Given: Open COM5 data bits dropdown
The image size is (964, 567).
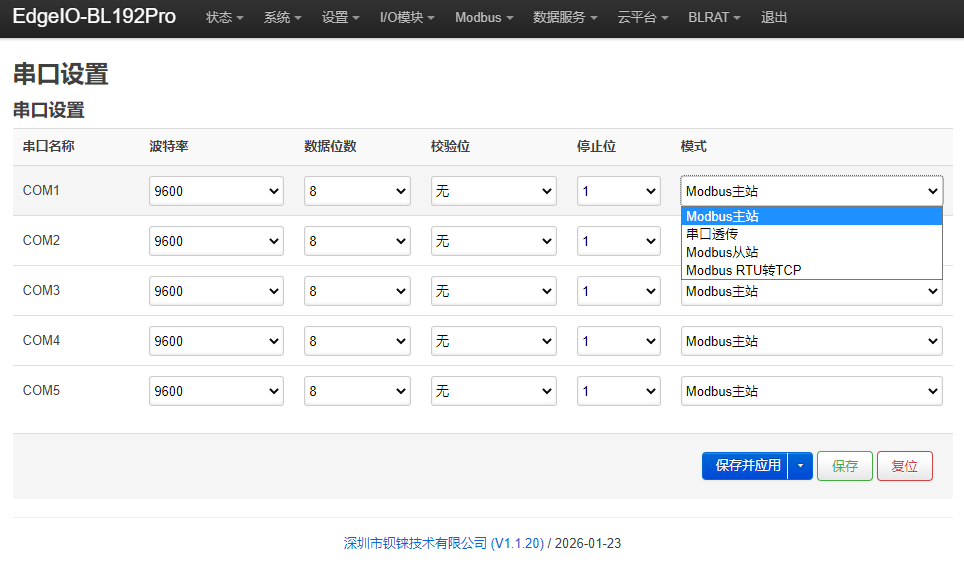Looking at the screenshot, I should [x=357, y=391].
